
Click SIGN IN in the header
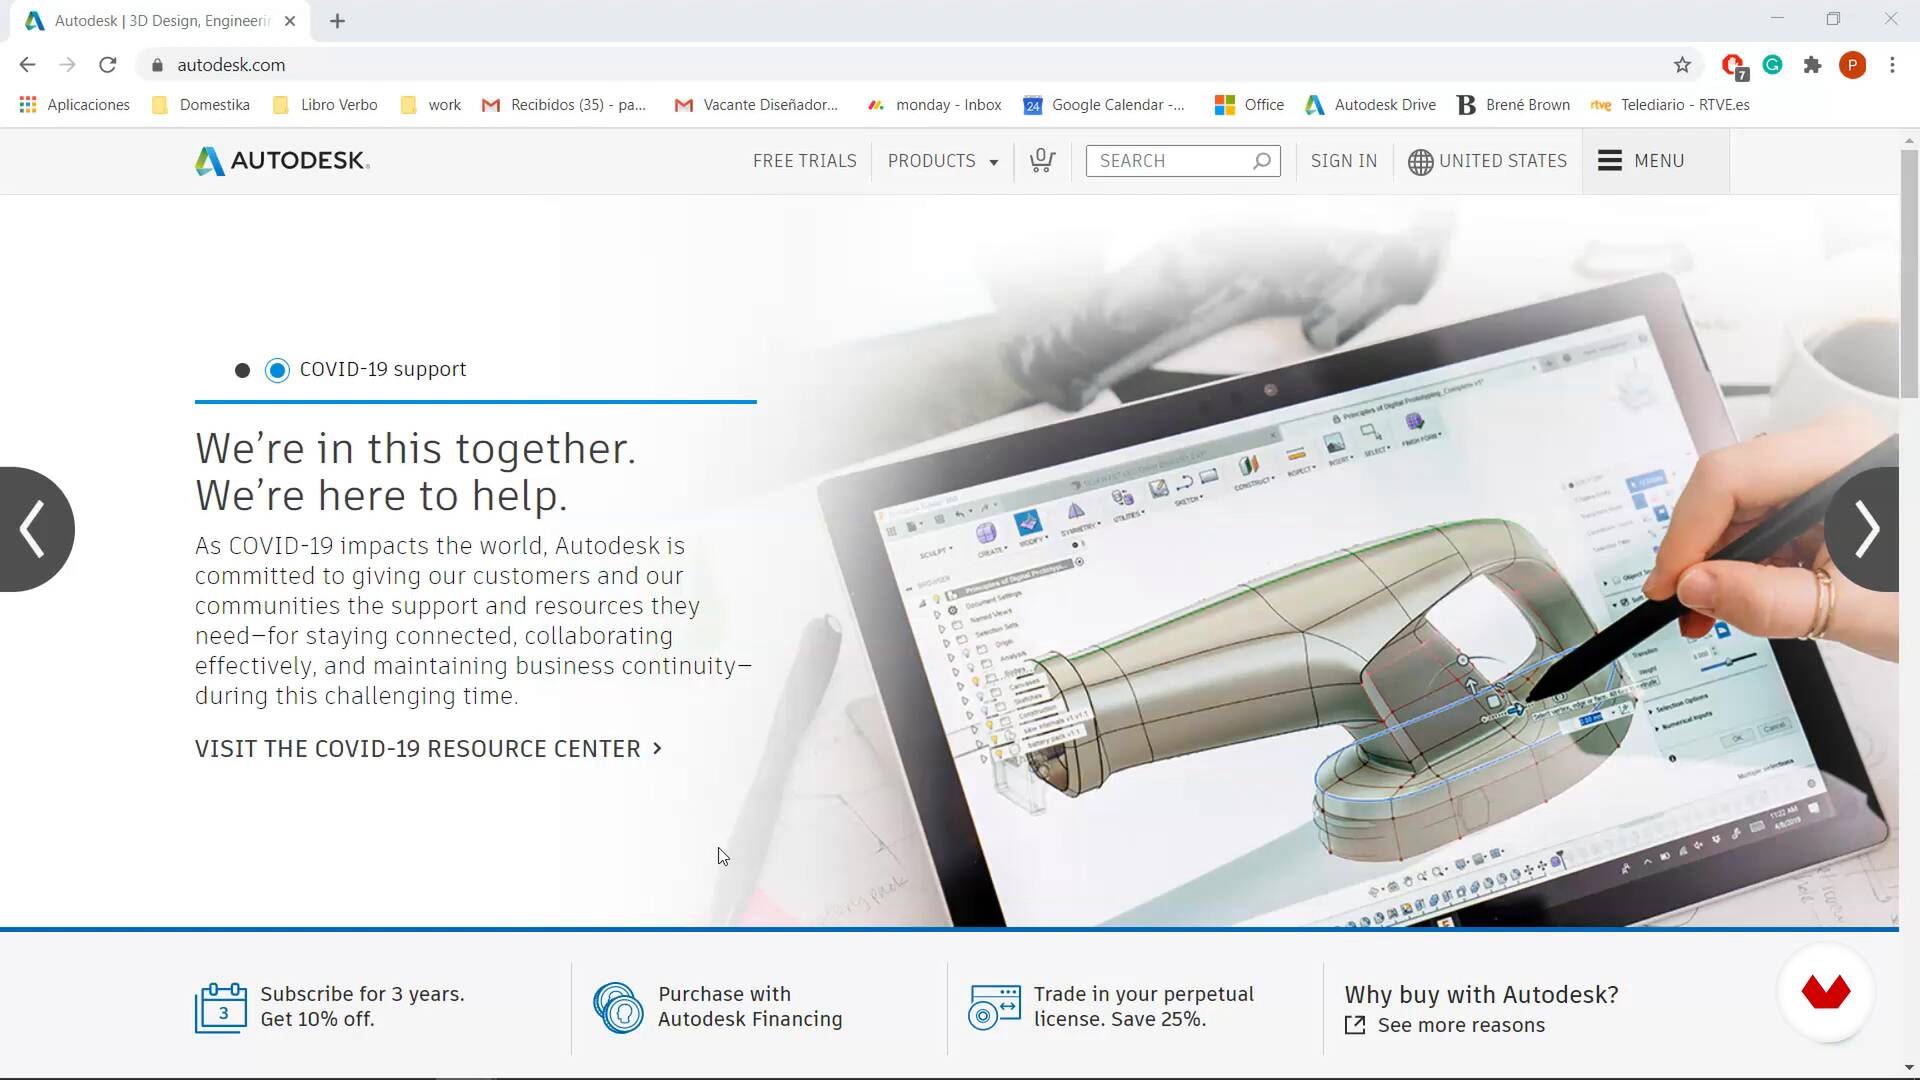(x=1343, y=161)
